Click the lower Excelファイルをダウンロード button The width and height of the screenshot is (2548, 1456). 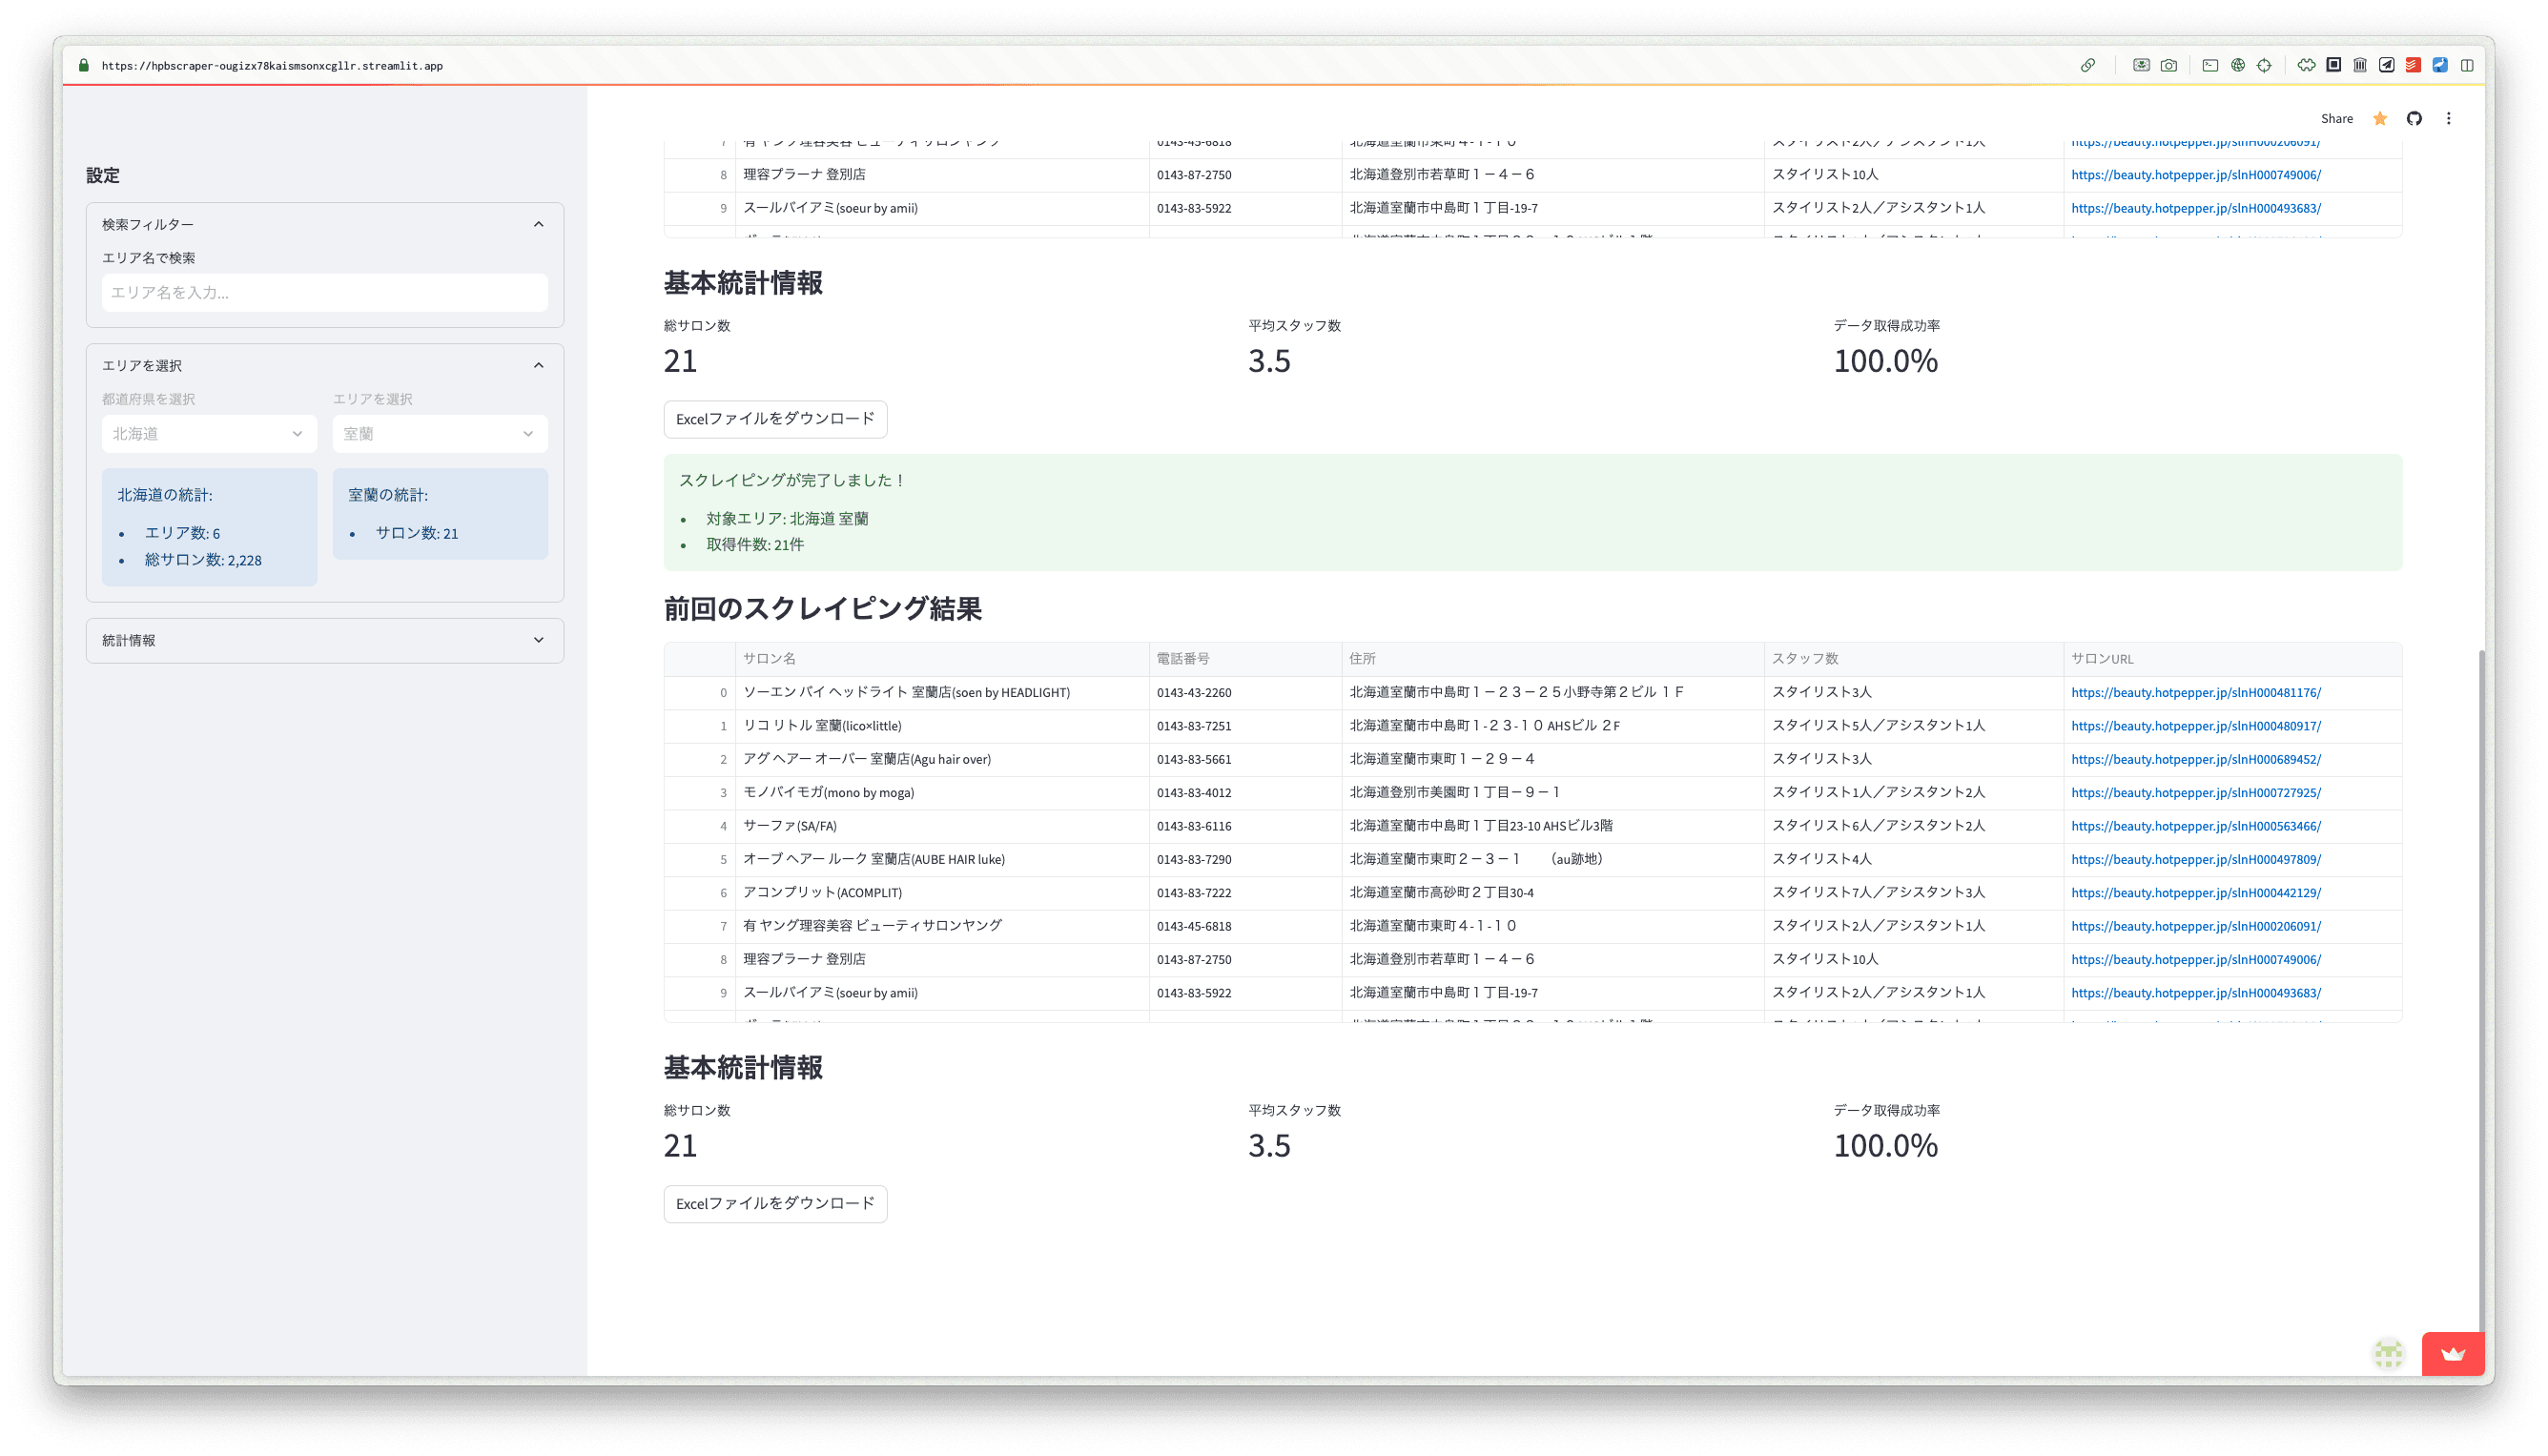(775, 1204)
